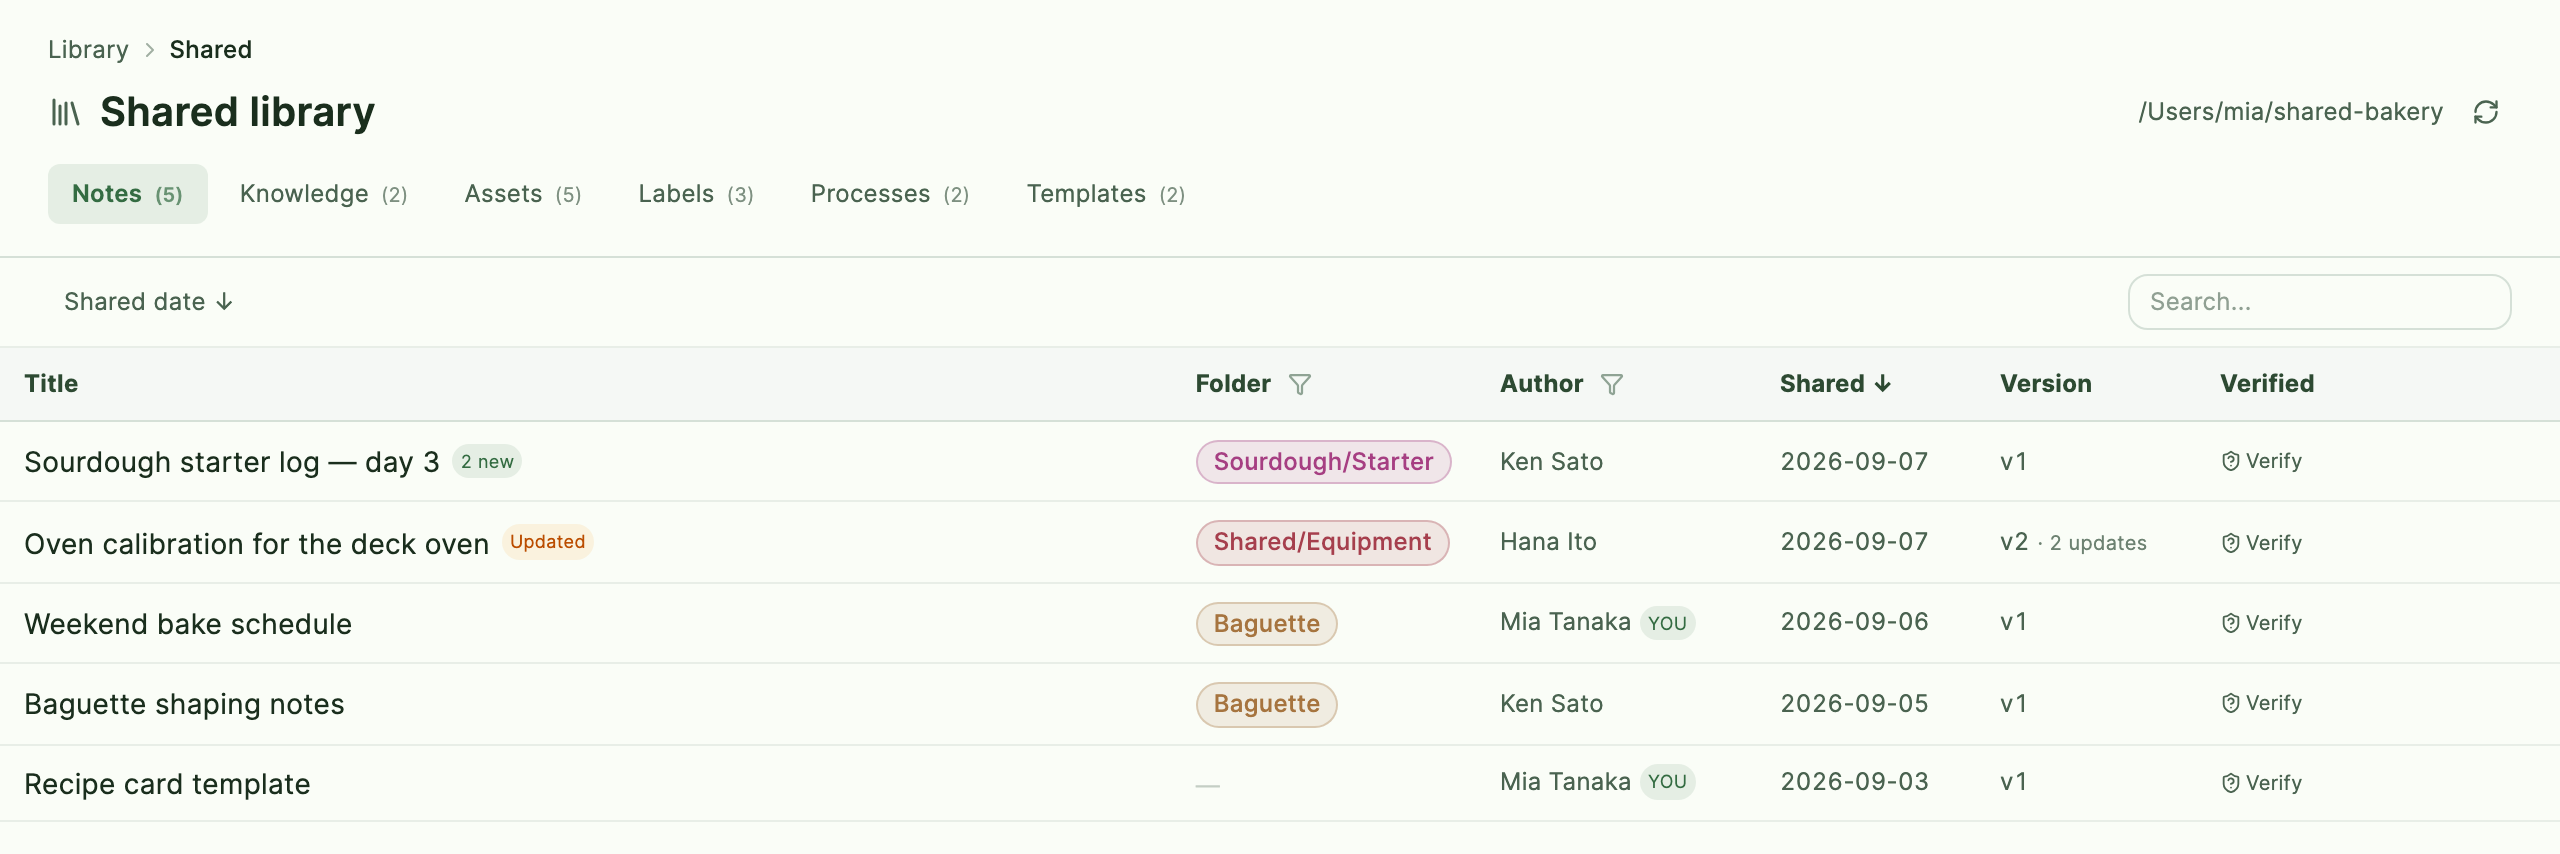This screenshot has height=854, width=2560.
Task: Open the Labels tab
Action: coord(696,194)
